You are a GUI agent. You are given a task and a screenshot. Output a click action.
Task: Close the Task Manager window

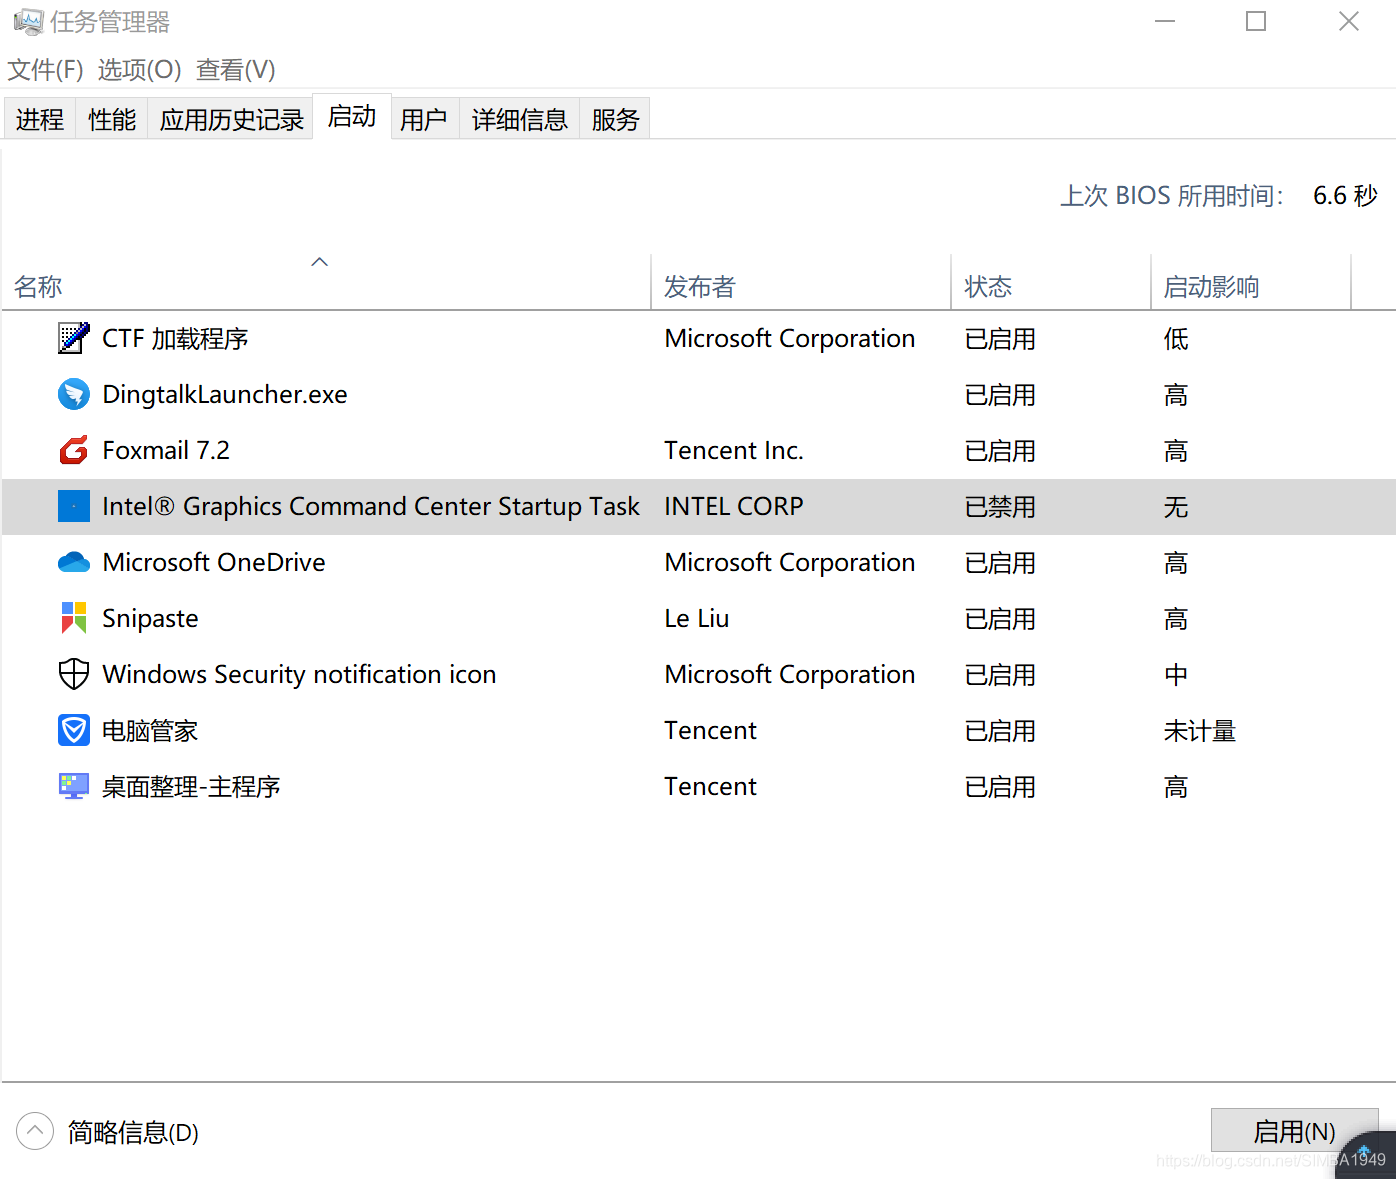click(1349, 21)
